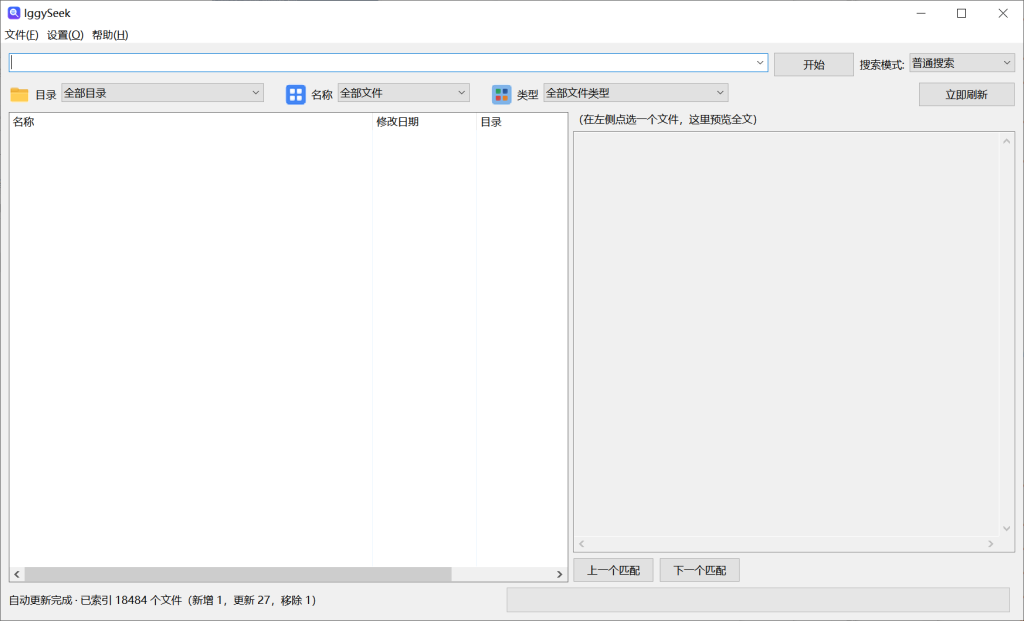Maximize the IggySeek window

(x=961, y=13)
